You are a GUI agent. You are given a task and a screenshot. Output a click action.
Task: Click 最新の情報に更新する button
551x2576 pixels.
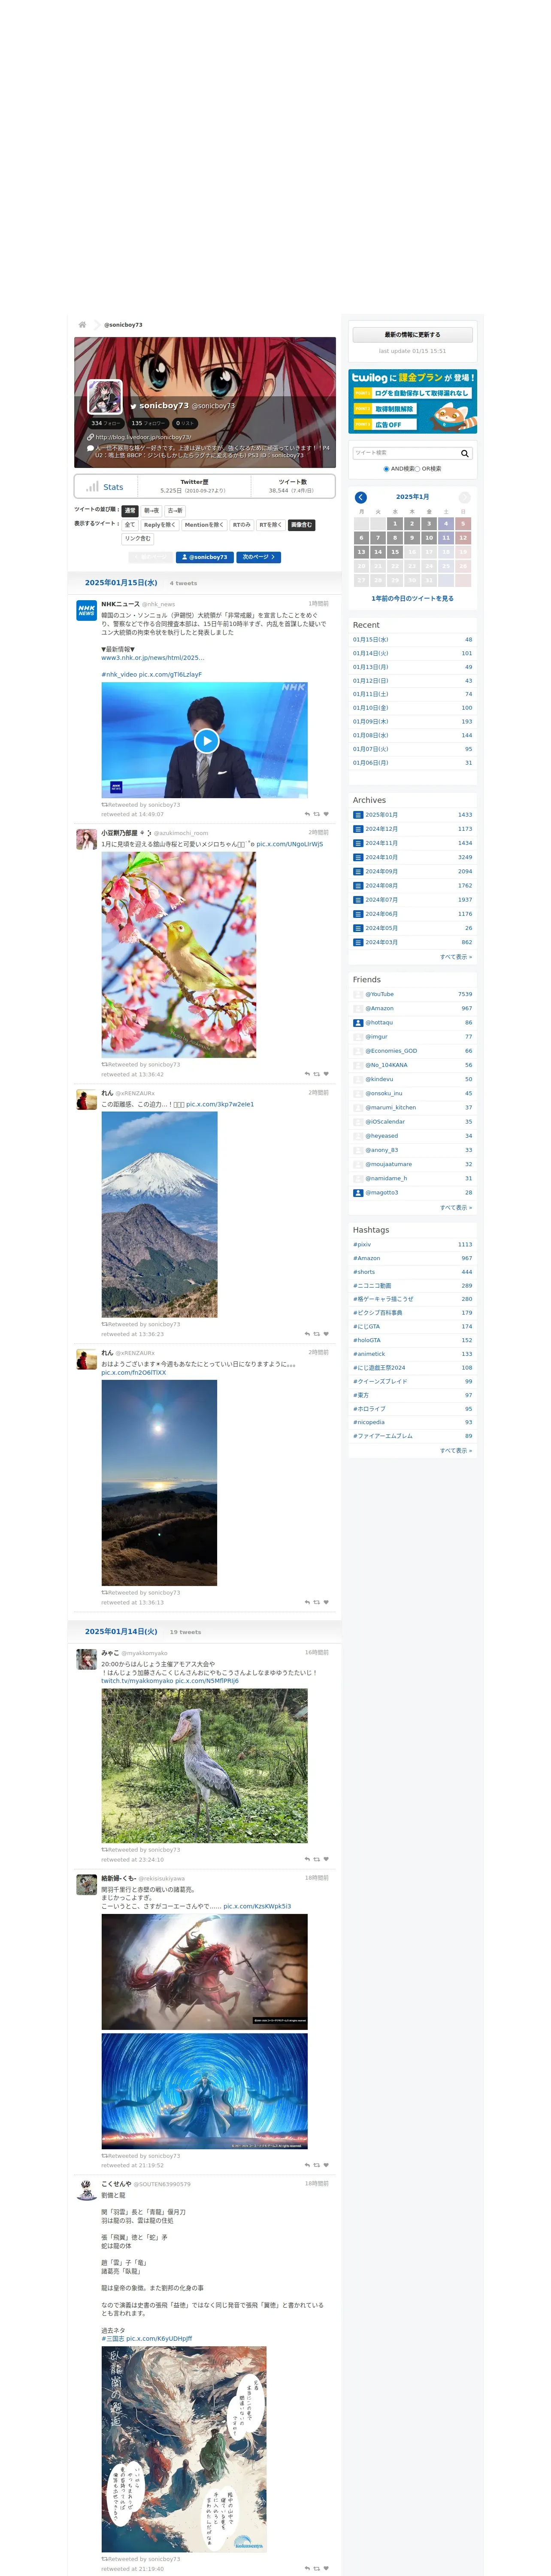pos(412,335)
